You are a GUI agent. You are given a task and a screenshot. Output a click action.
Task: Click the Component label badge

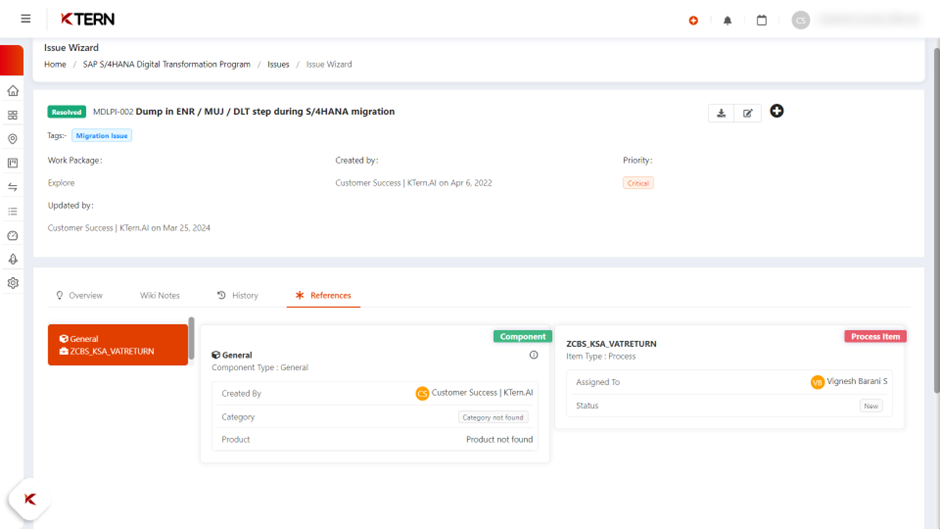(522, 336)
